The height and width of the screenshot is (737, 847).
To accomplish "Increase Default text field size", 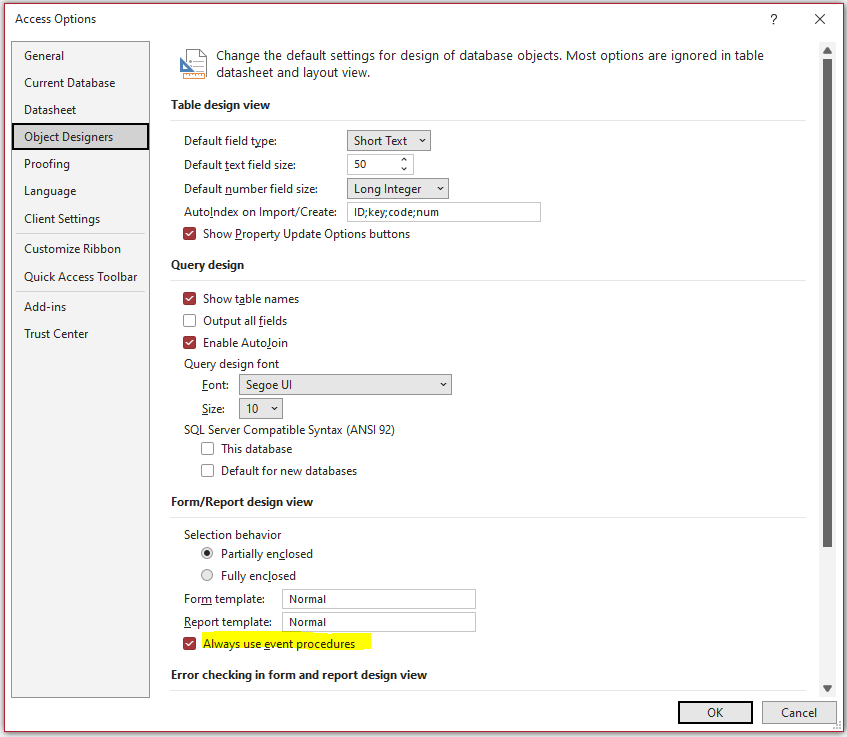I will [x=404, y=159].
